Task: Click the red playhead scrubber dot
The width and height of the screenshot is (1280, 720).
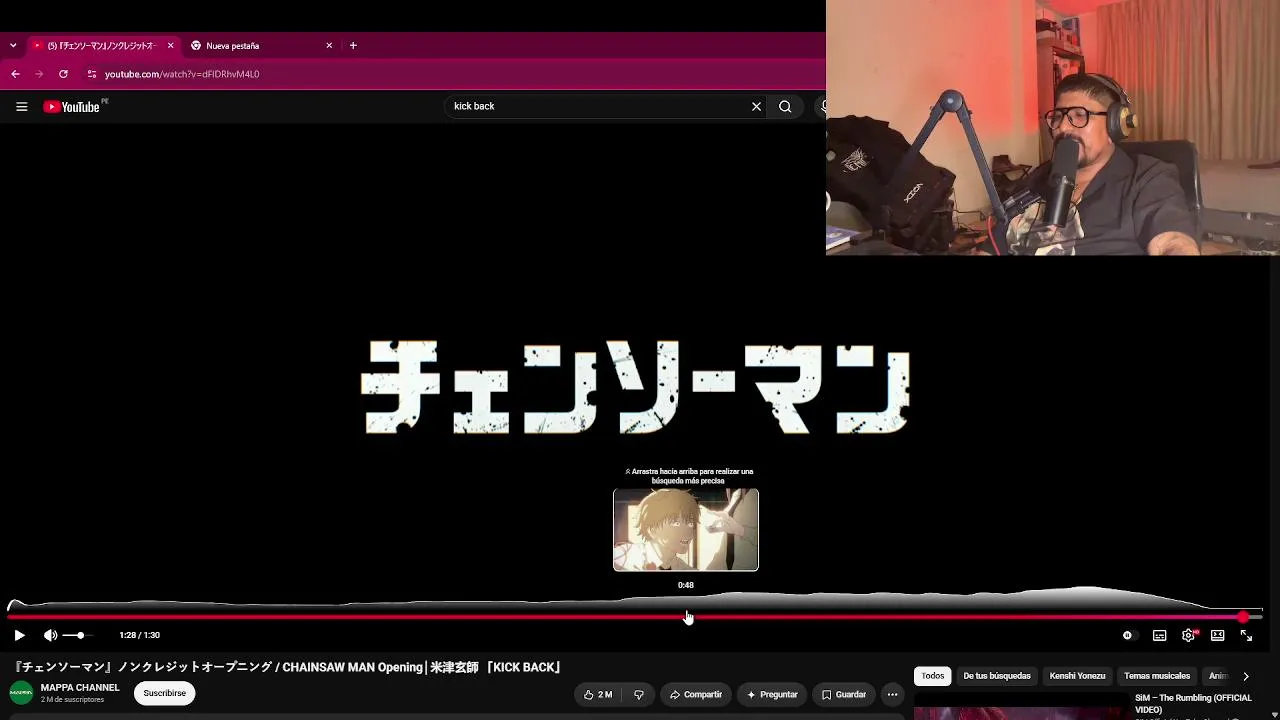Action: pos(1243,617)
